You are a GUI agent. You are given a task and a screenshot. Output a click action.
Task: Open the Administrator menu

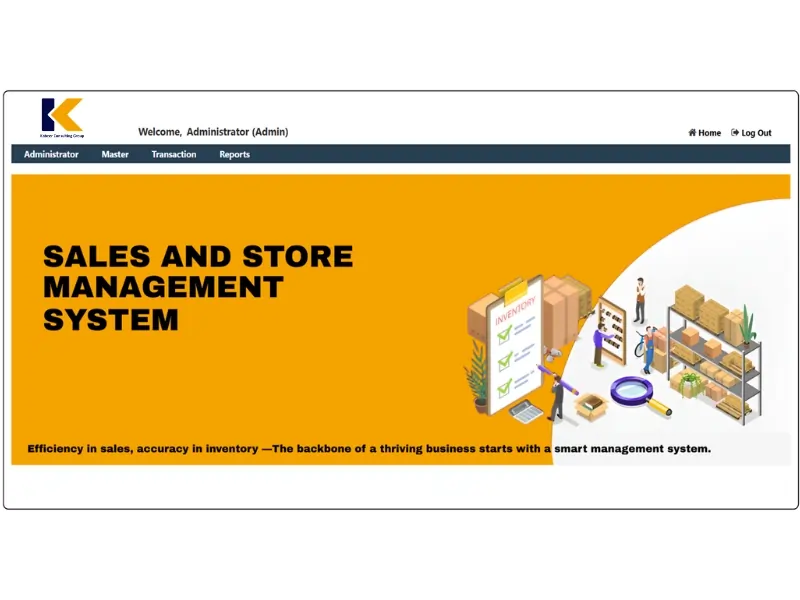[51, 154]
